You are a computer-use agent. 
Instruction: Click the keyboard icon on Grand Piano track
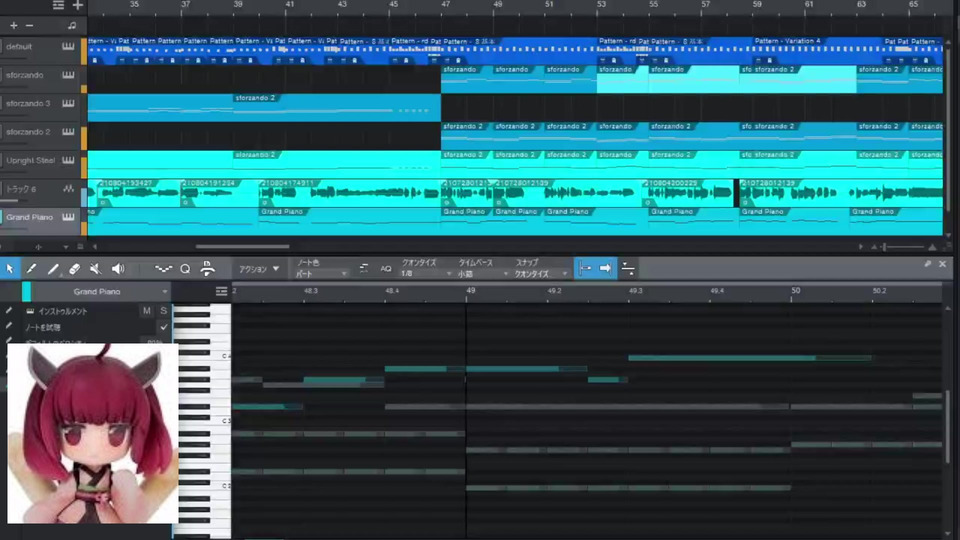pyautogui.click(x=68, y=217)
